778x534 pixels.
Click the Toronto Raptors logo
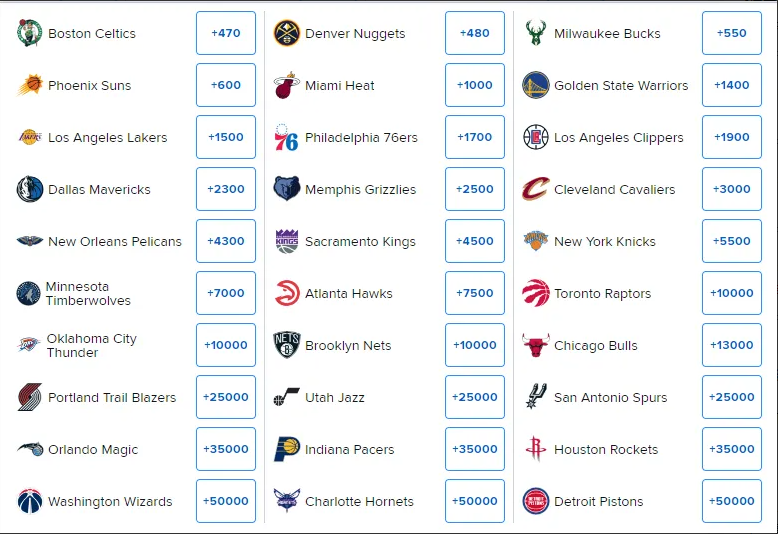[536, 293]
